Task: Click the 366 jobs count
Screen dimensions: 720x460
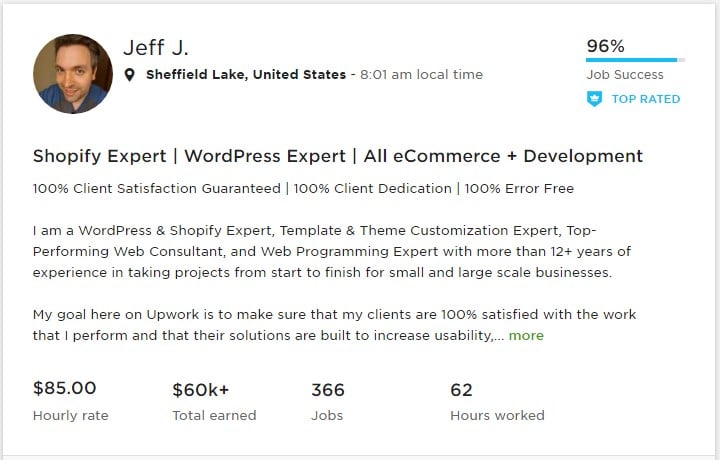Action: [328, 390]
